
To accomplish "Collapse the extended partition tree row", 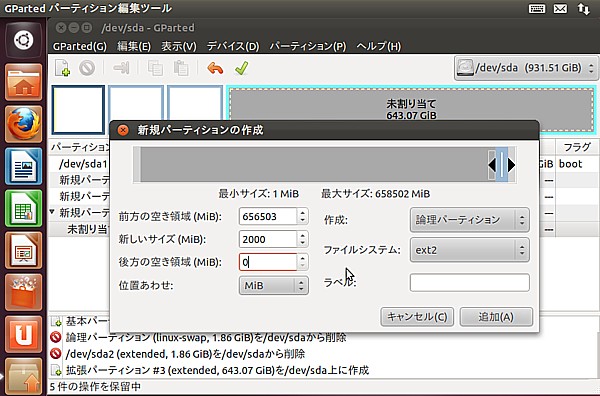I will tap(52, 212).
